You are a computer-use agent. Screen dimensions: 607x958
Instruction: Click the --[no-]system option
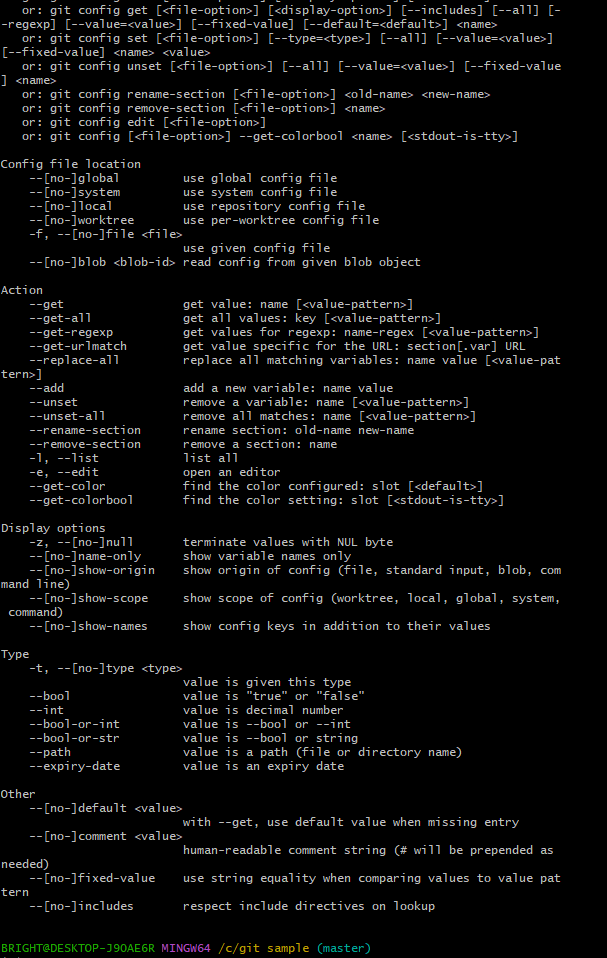click(75, 192)
